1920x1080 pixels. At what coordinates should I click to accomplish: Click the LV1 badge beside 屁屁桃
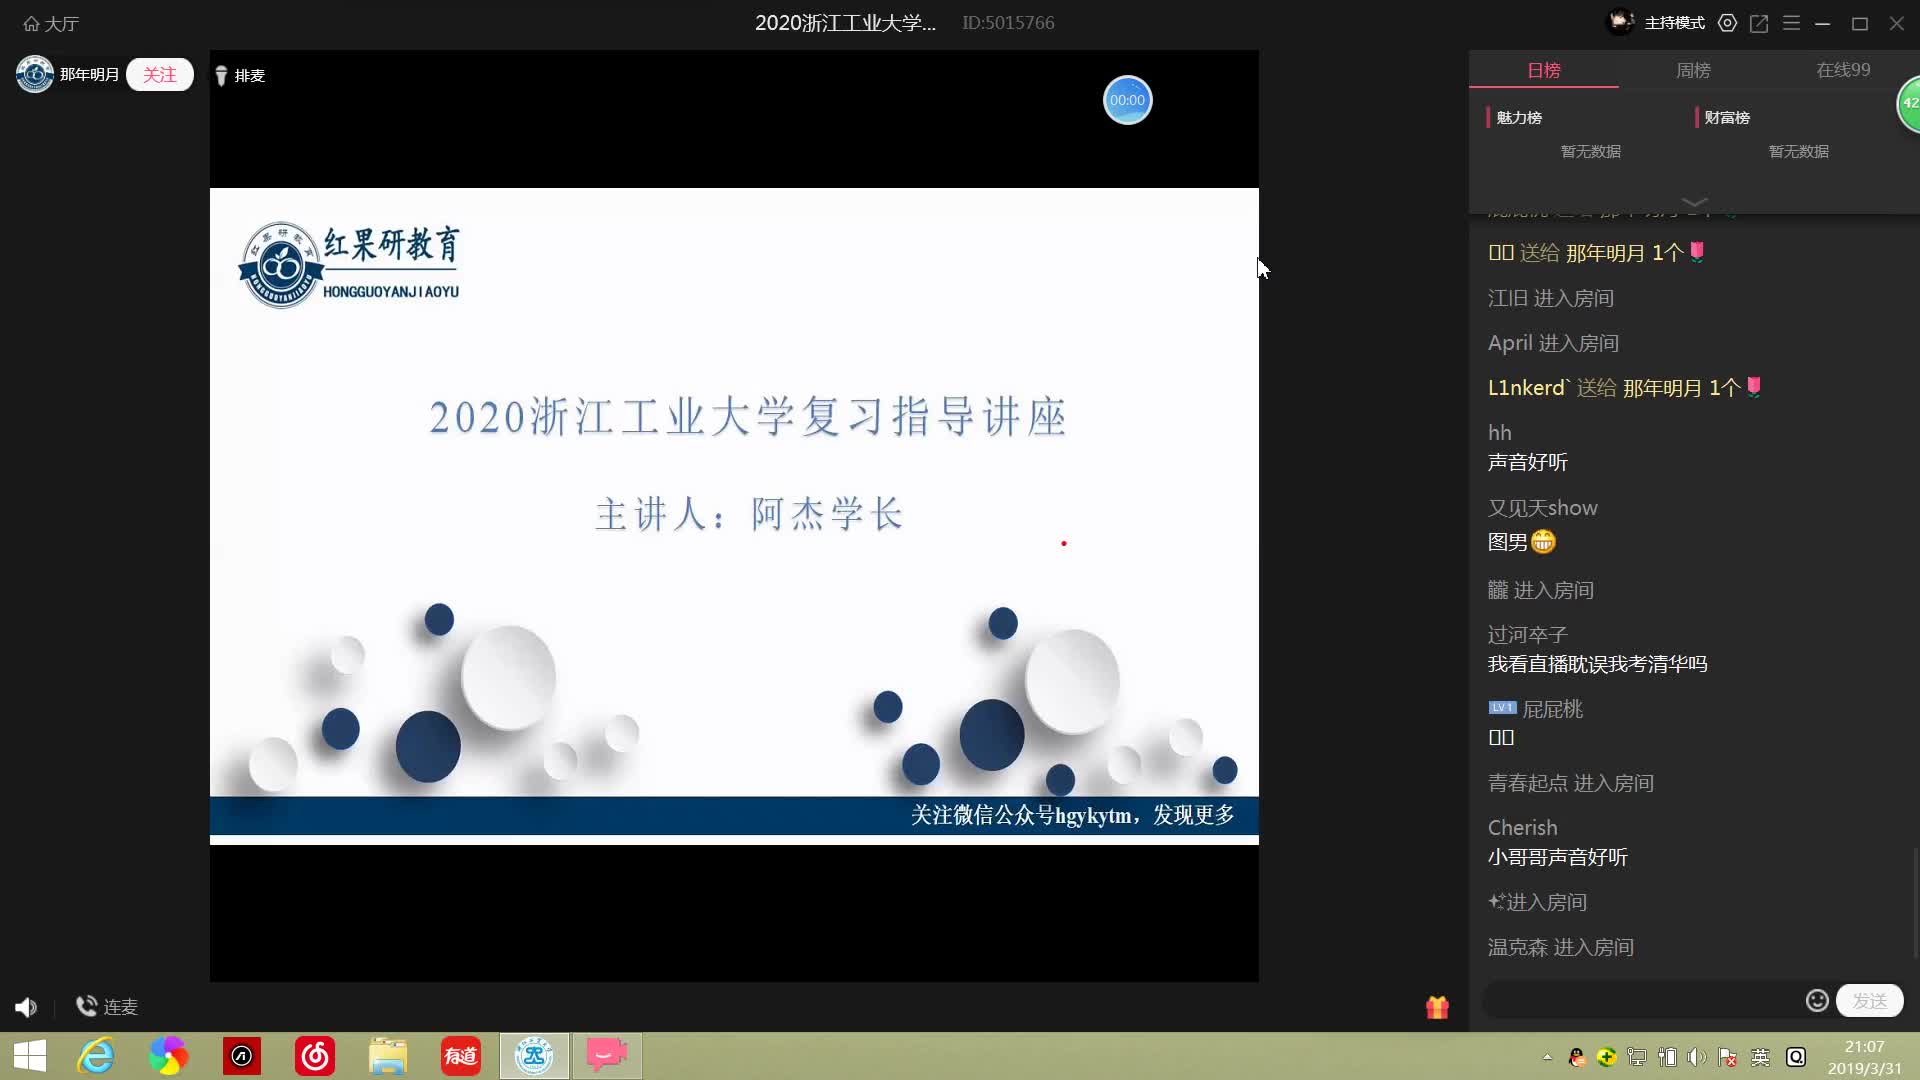pos(1502,708)
